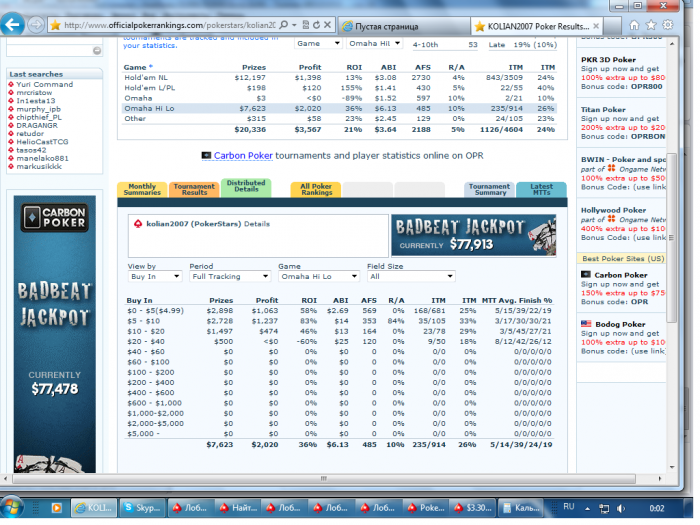Open the Кальк... calculator taskbar button
700x525 pixels.
(x=521, y=508)
